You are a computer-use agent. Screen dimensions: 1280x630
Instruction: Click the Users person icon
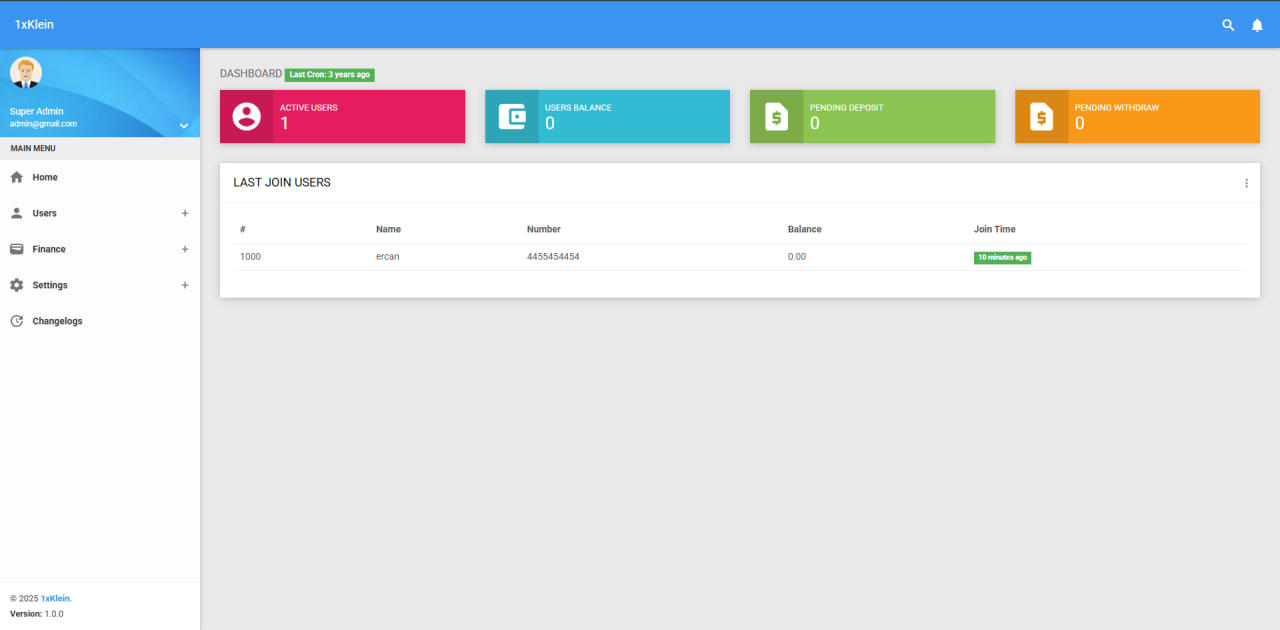(16, 213)
